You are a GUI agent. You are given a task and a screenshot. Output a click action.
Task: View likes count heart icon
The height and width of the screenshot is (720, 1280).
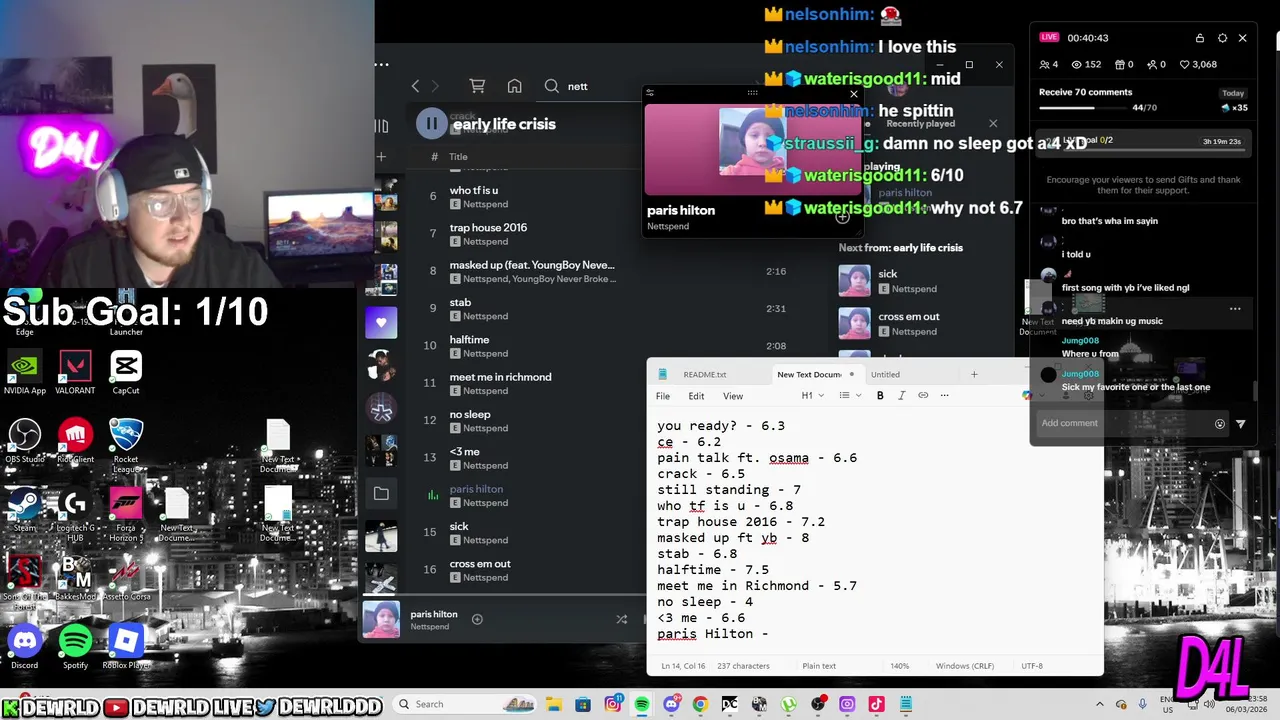(x=1185, y=64)
